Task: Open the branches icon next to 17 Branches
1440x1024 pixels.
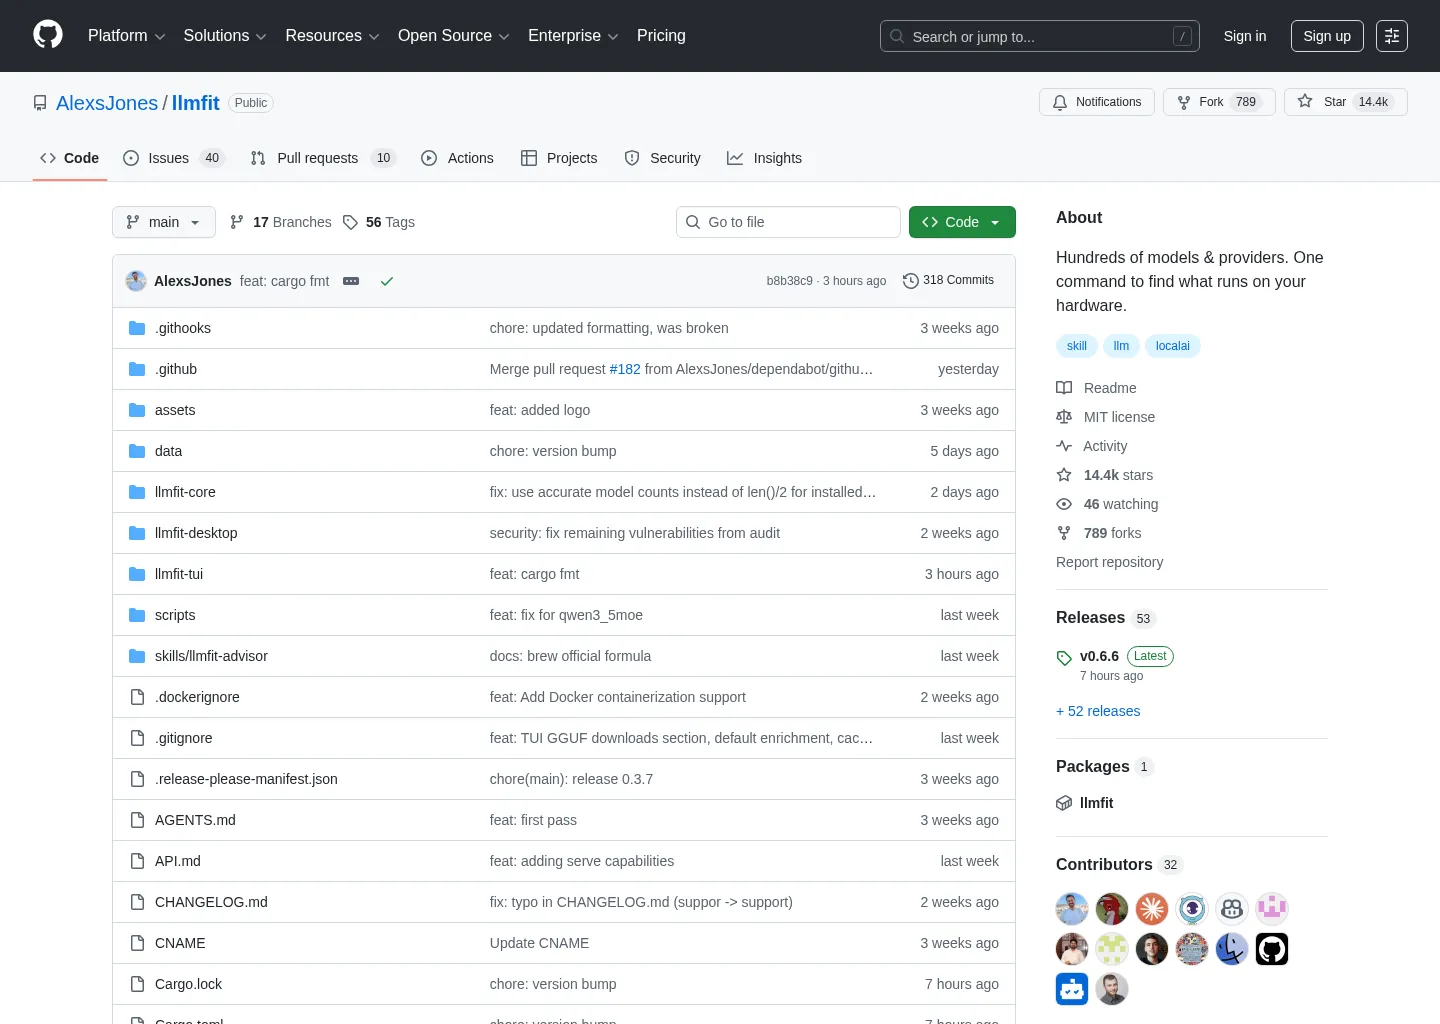Action: [x=236, y=222]
